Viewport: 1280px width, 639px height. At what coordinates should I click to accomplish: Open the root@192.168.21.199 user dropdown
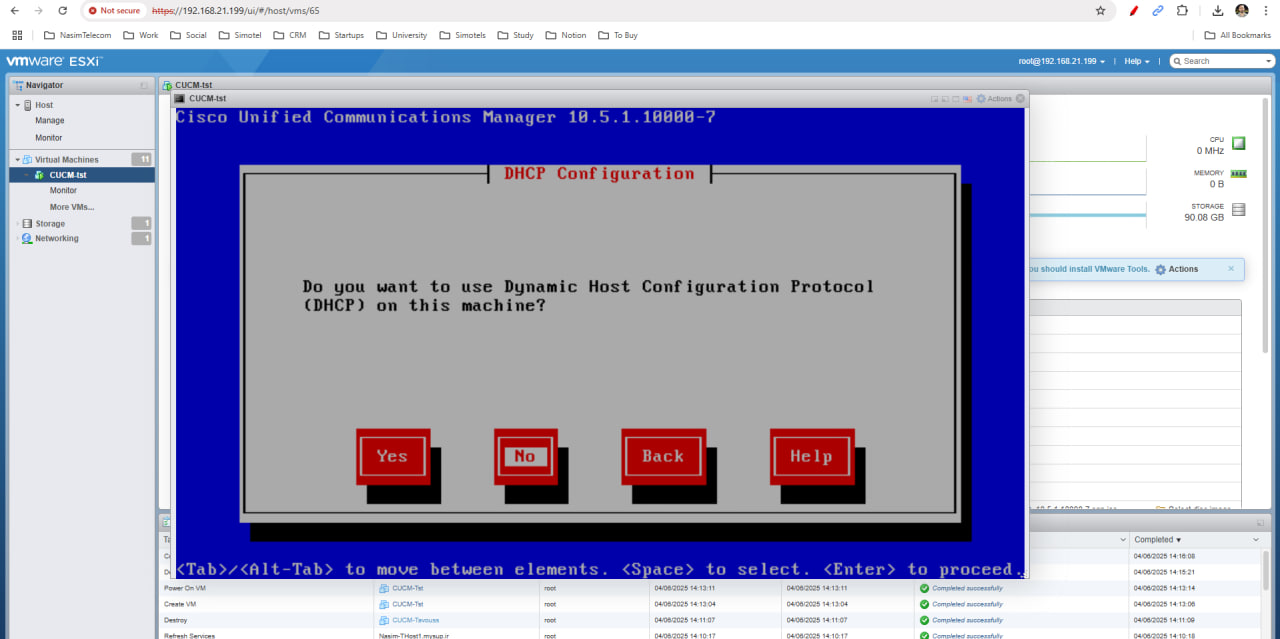1061,61
